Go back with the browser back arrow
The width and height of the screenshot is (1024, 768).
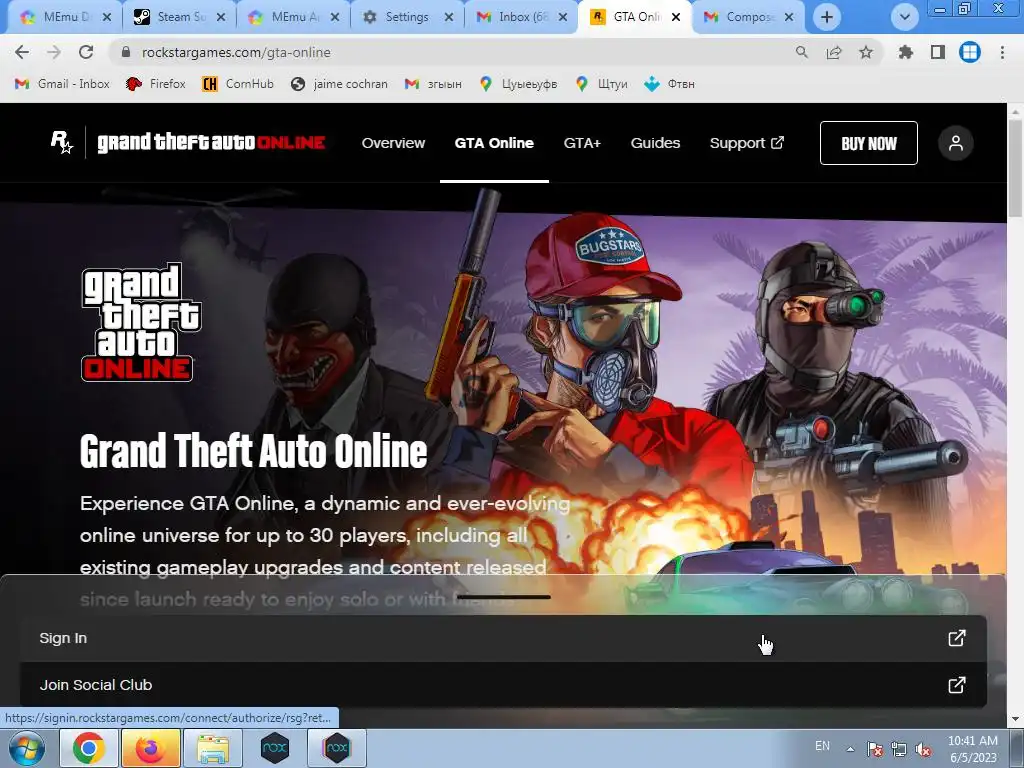coord(22,52)
